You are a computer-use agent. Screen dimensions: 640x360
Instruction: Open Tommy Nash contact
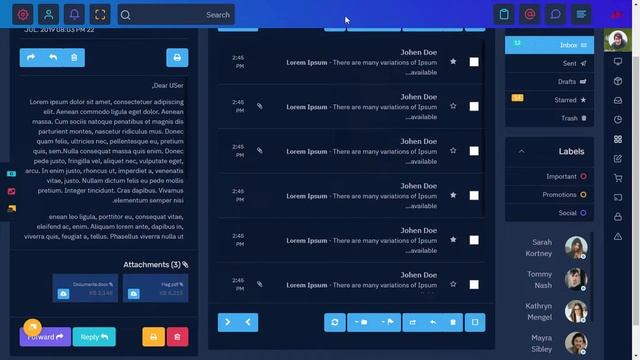[557, 280]
